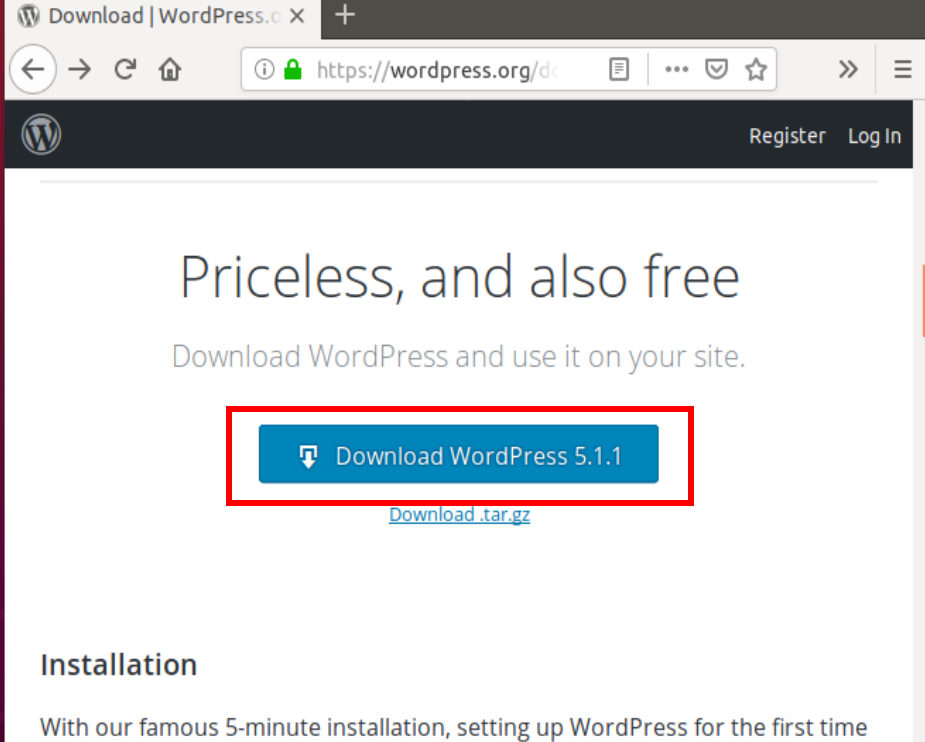Viewport: 925px width, 742px height.
Task: Select the Log In link
Action: point(874,136)
